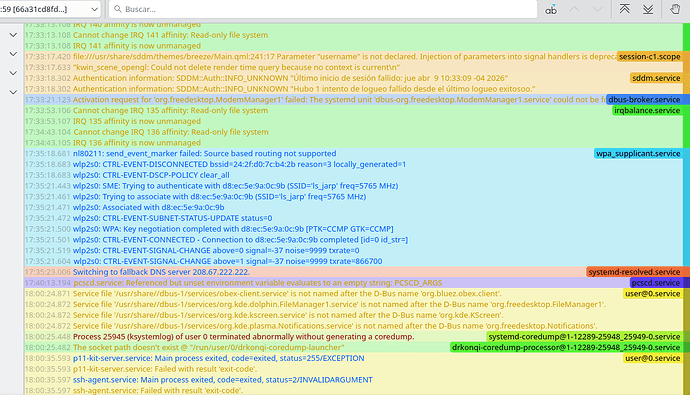The height and width of the screenshot is (395, 690).
Task: Expand the chevron beside the IRQ 141 read-only line
Action: pyautogui.click(x=13, y=35)
